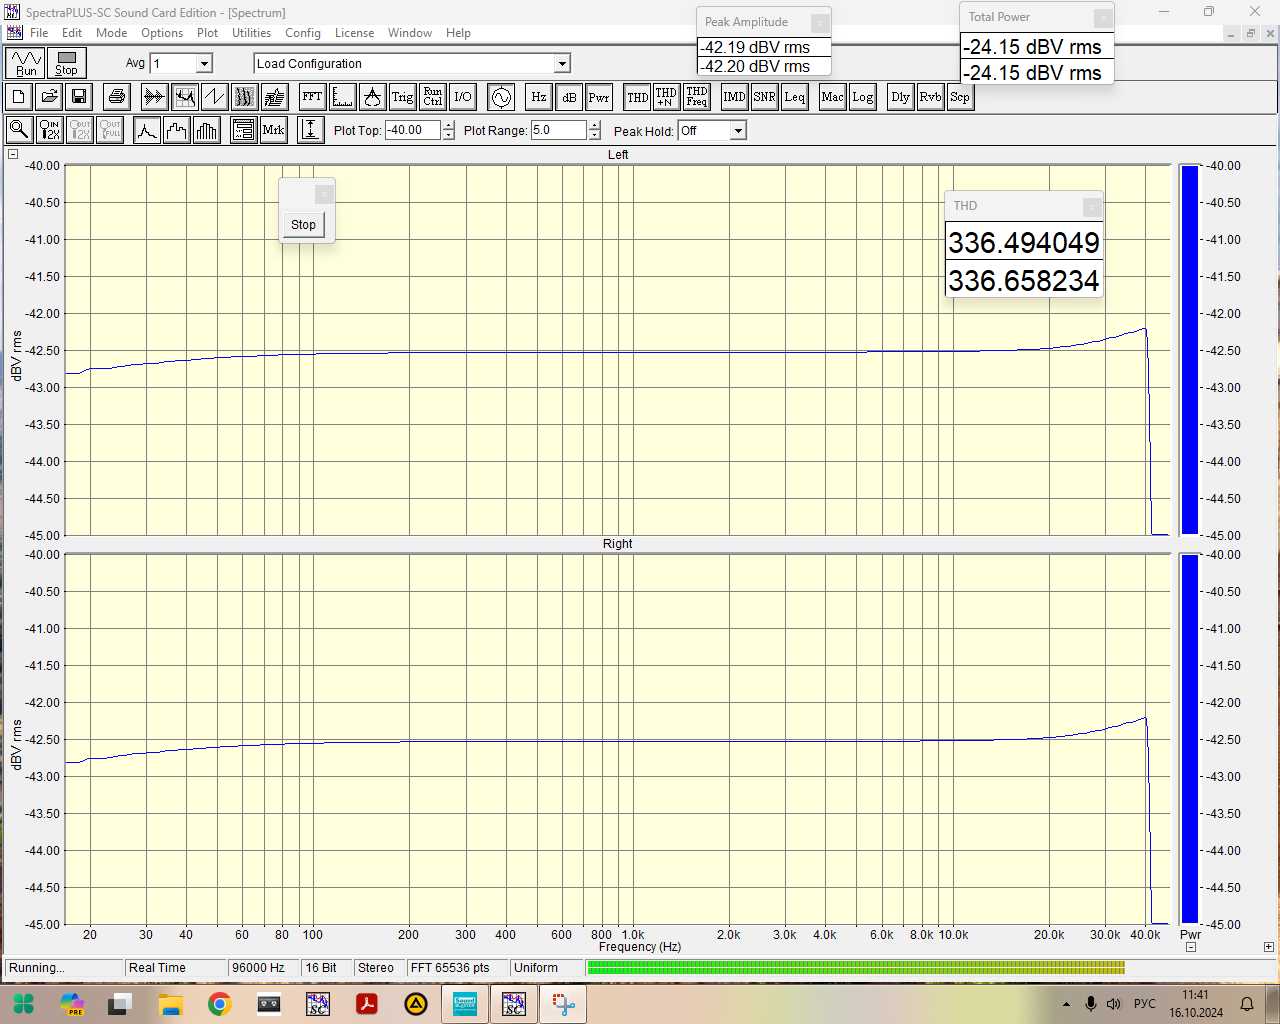The image size is (1280, 1024).
Task: Select the spectrogram view icon
Action: (x=245, y=97)
